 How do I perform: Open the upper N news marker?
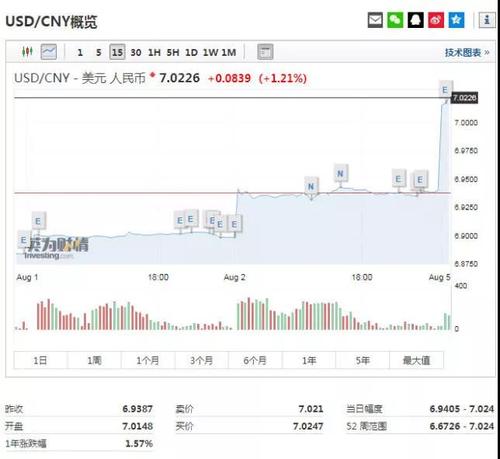(340, 173)
